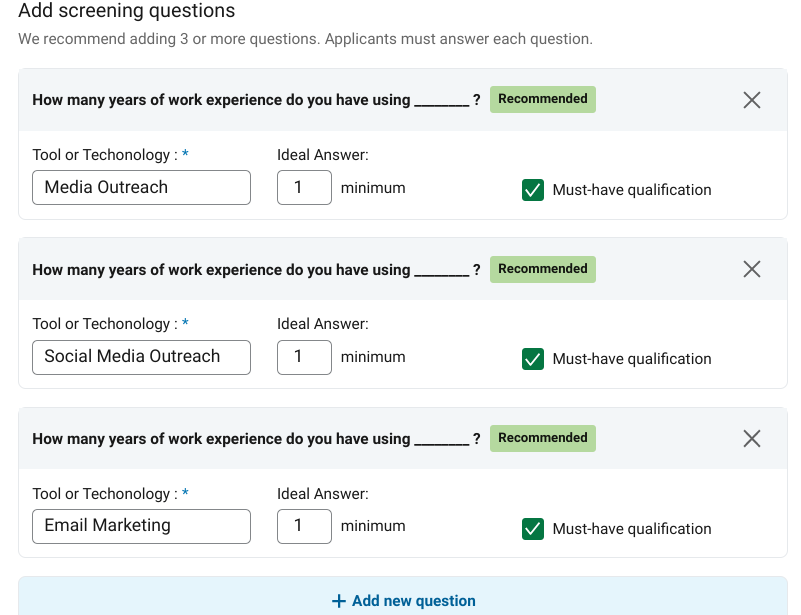Click the Add new question button

coord(403,601)
